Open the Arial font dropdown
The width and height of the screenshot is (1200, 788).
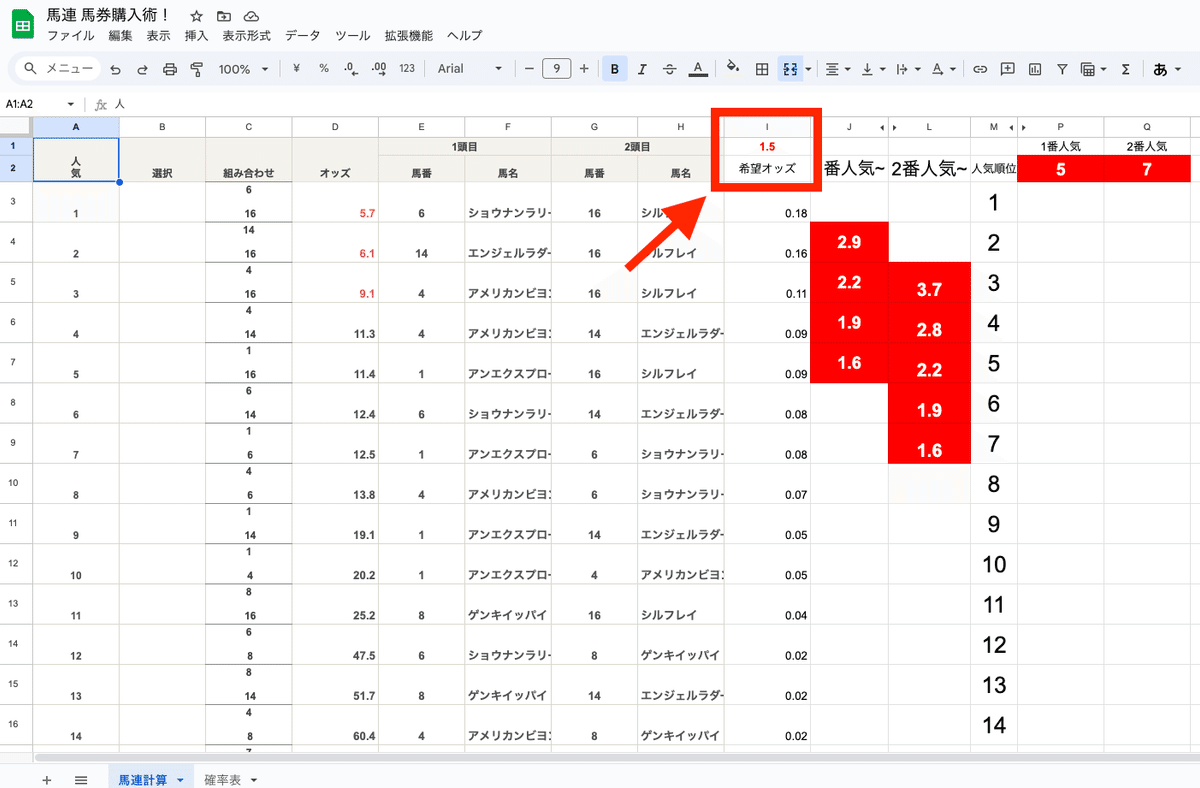click(x=470, y=69)
